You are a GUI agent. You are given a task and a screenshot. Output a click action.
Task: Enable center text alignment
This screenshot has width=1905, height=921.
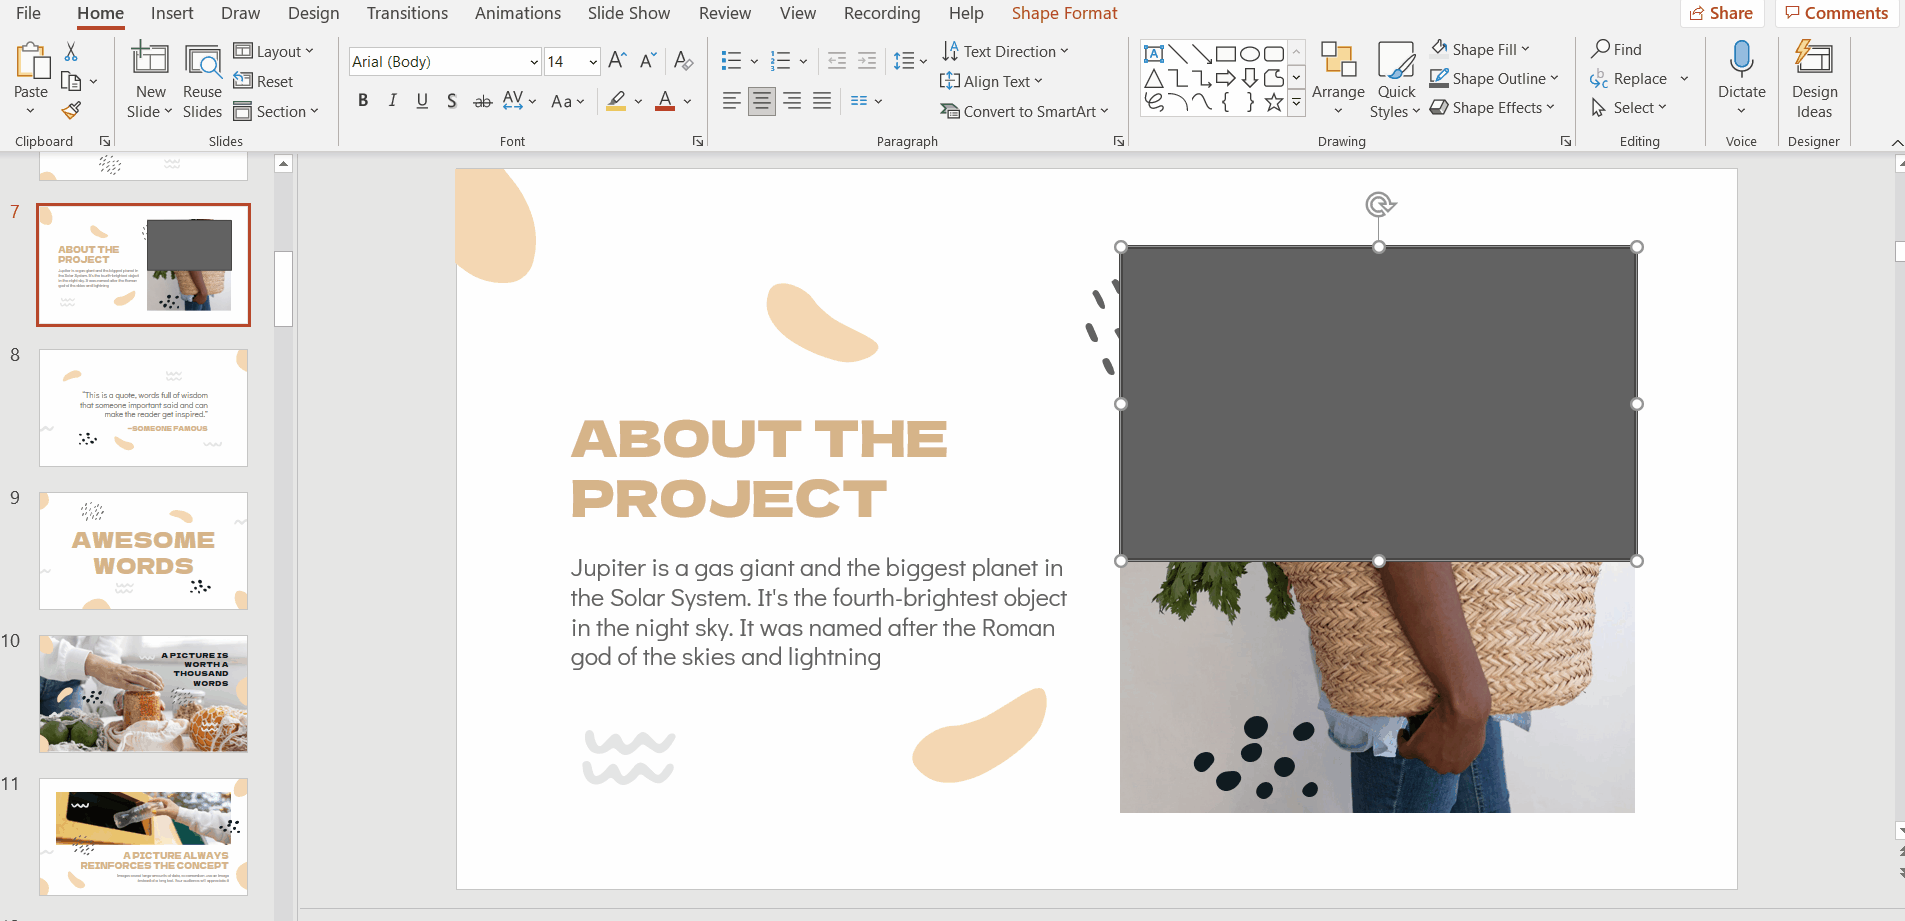pyautogui.click(x=762, y=101)
